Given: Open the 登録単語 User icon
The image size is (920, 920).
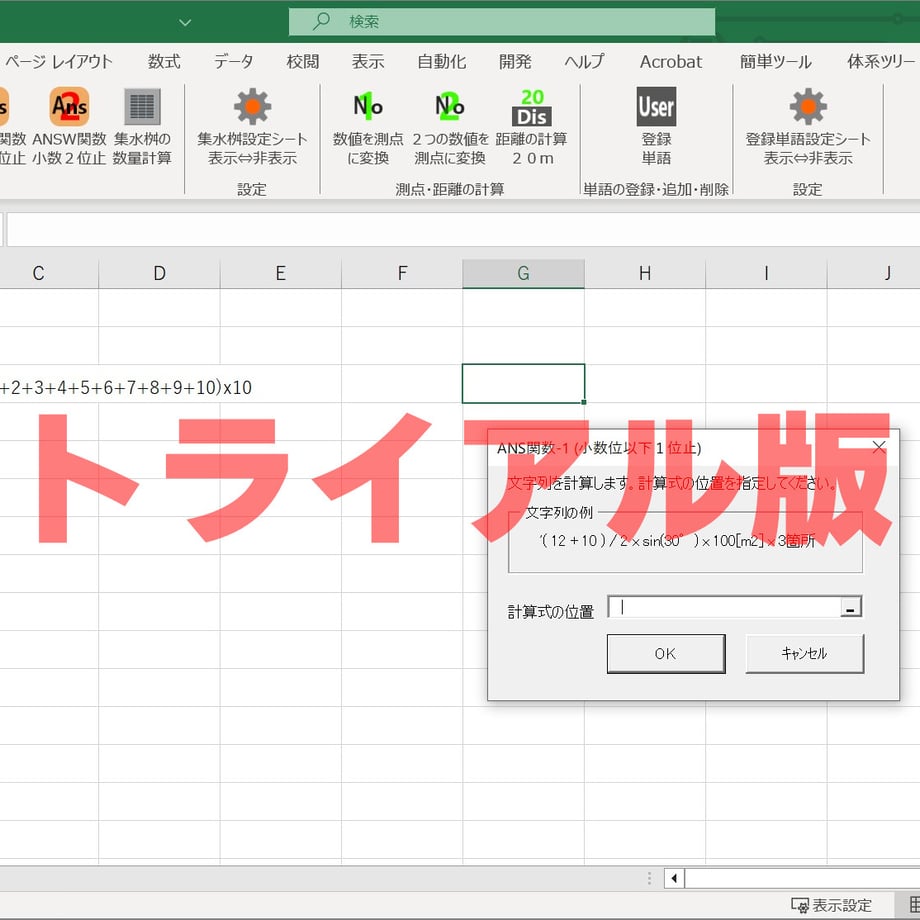Looking at the screenshot, I should 656,107.
